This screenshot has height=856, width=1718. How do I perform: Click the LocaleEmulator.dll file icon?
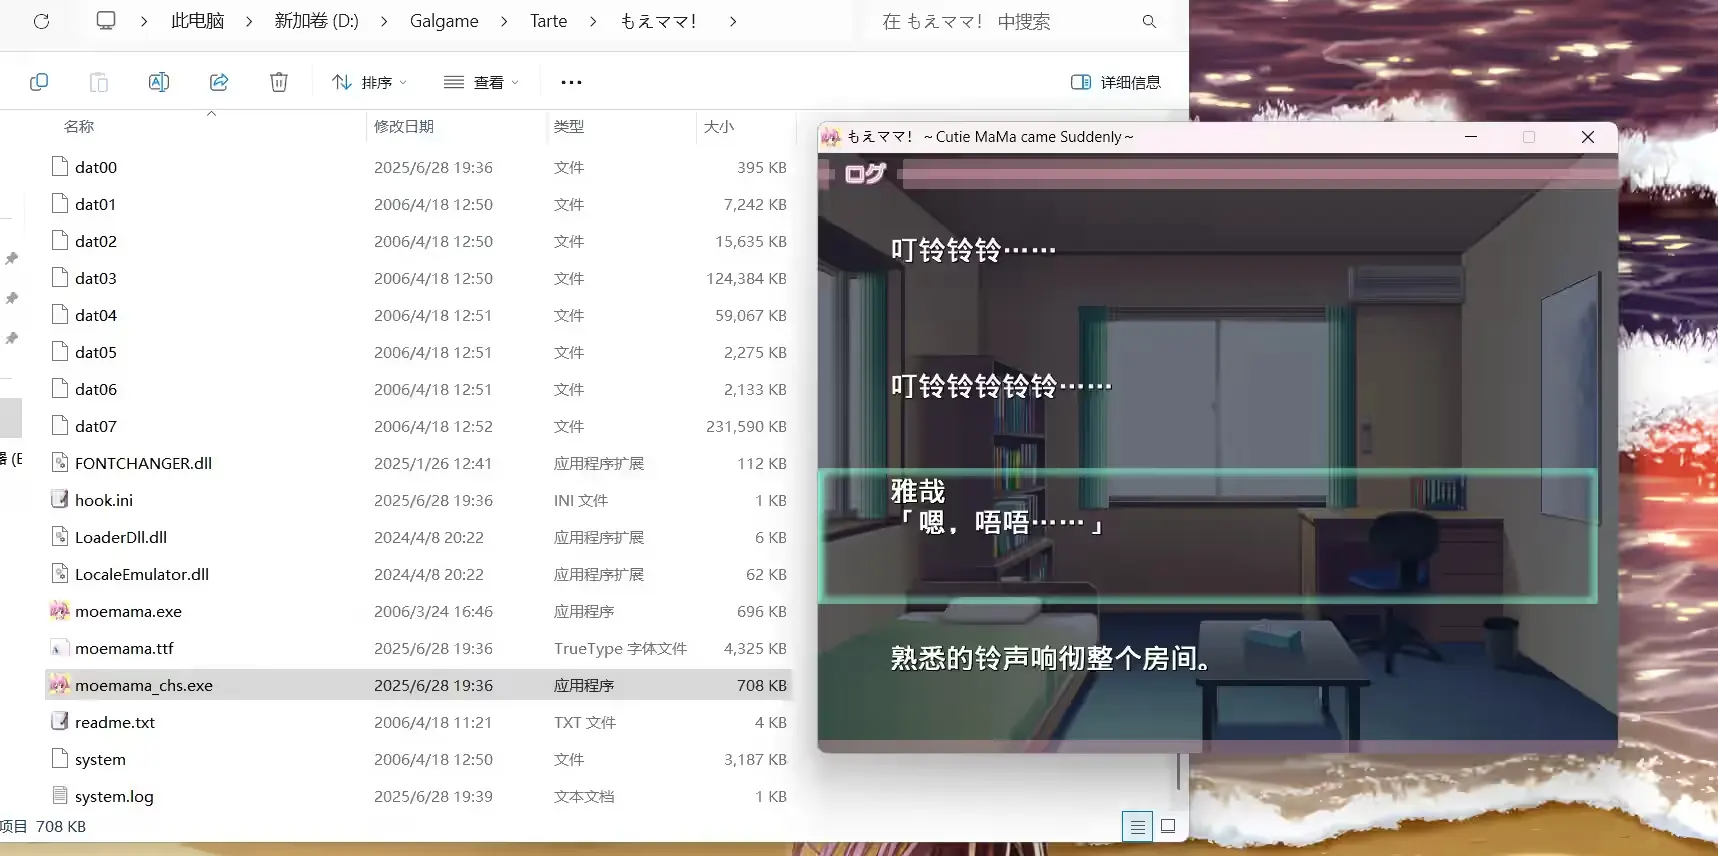(60, 574)
